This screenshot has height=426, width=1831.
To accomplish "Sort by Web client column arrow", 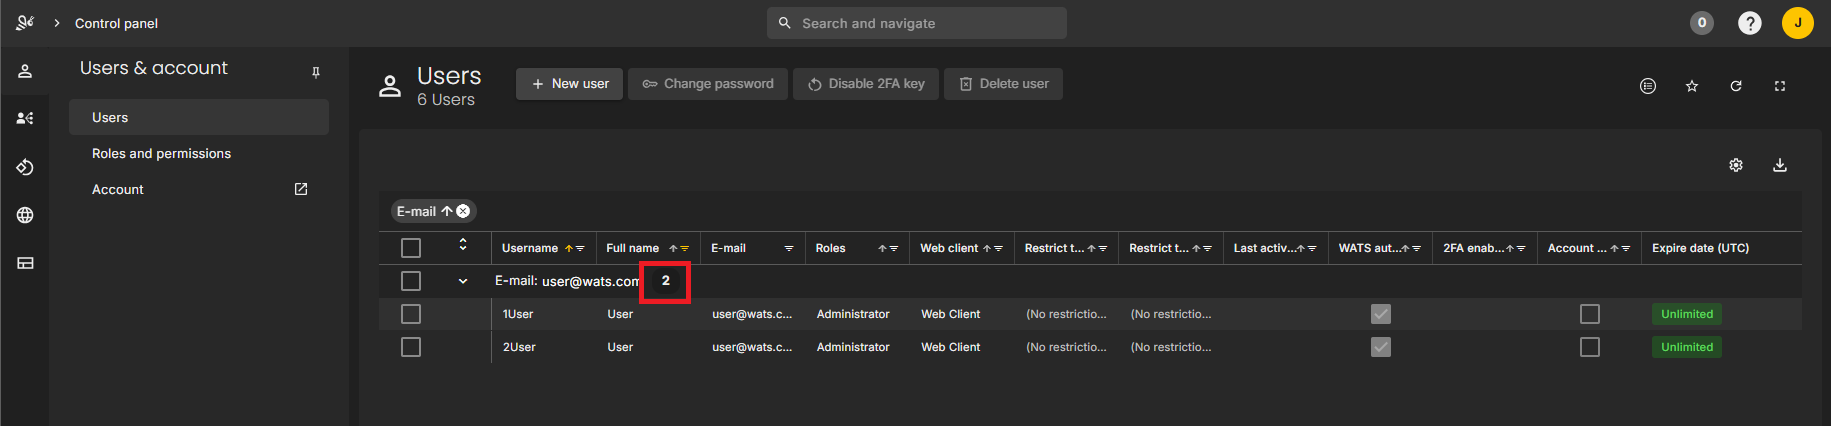I will tap(987, 248).
